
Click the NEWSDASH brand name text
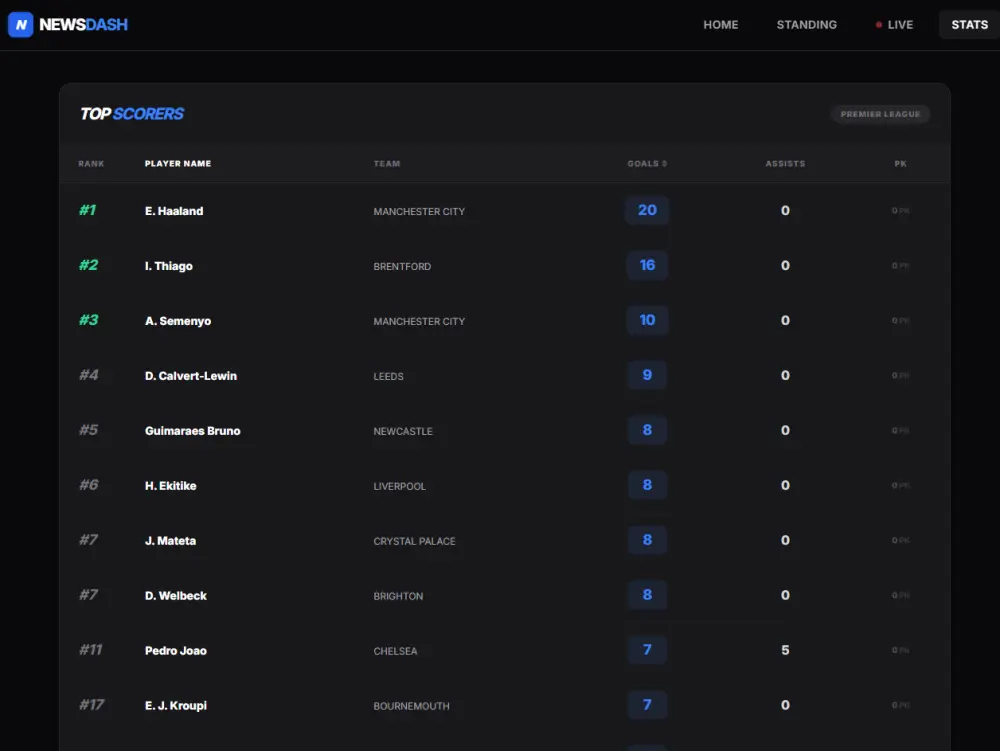tap(84, 25)
